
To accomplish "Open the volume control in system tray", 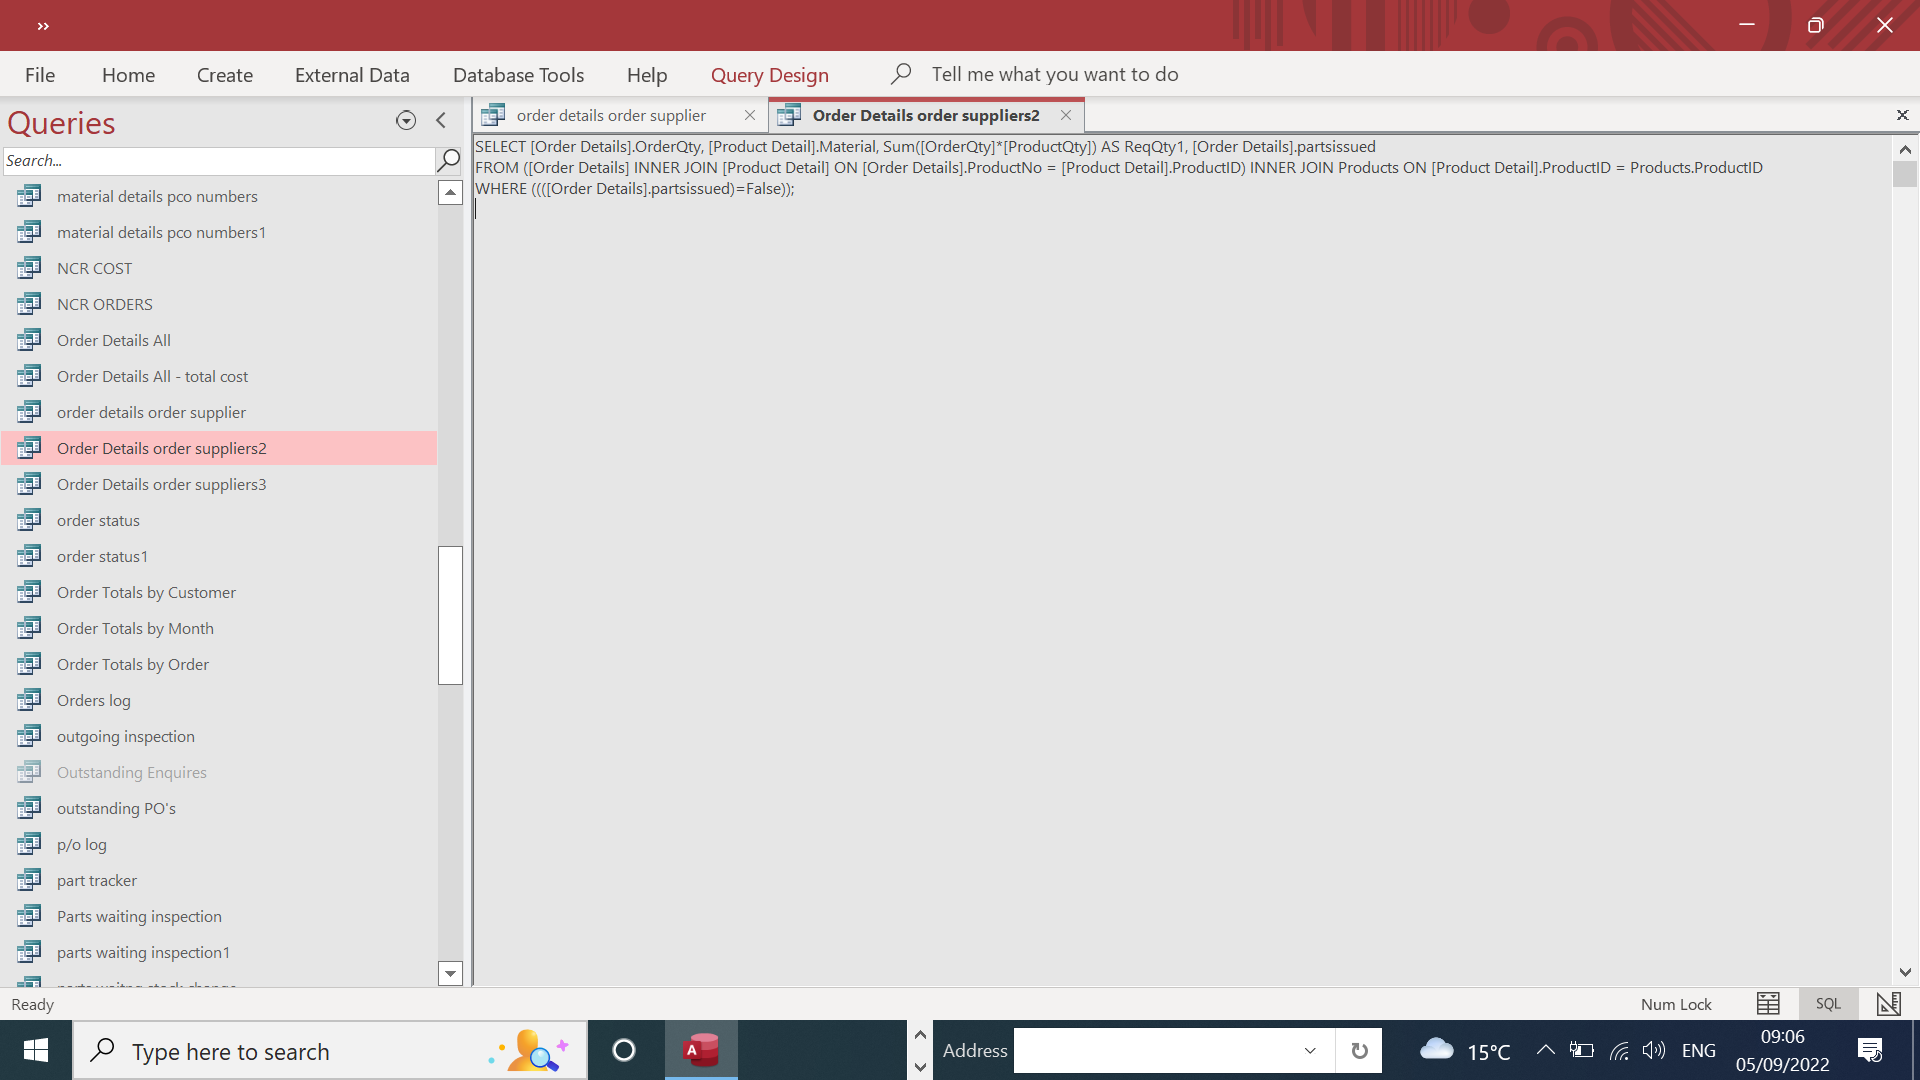I will [x=1654, y=1050].
